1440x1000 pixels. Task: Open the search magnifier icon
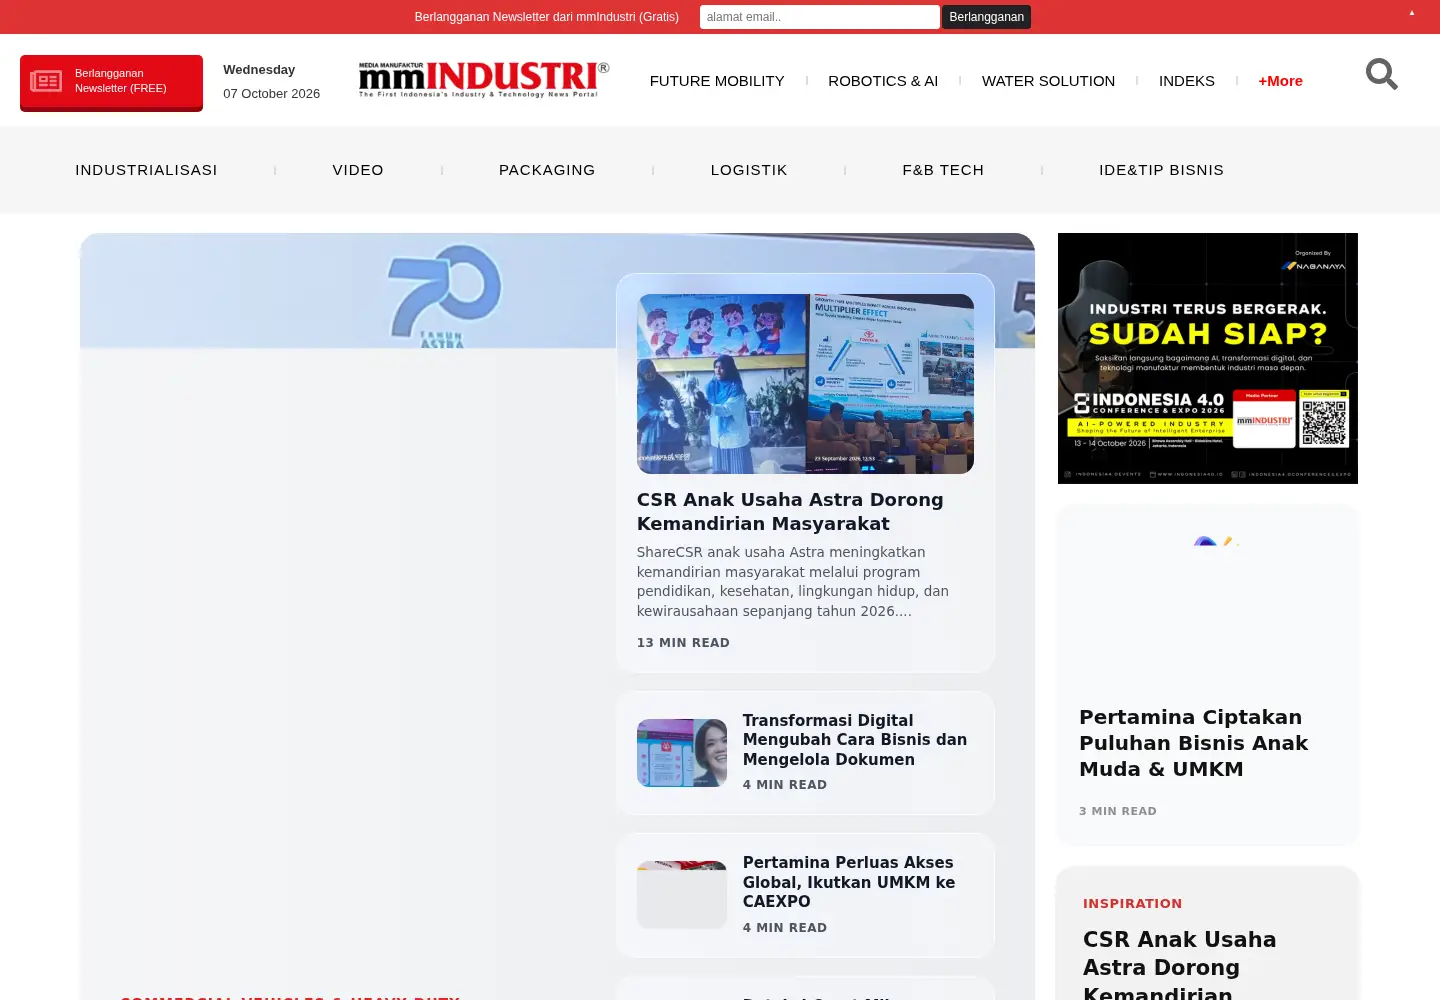pyautogui.click(x=1382, y=74)
